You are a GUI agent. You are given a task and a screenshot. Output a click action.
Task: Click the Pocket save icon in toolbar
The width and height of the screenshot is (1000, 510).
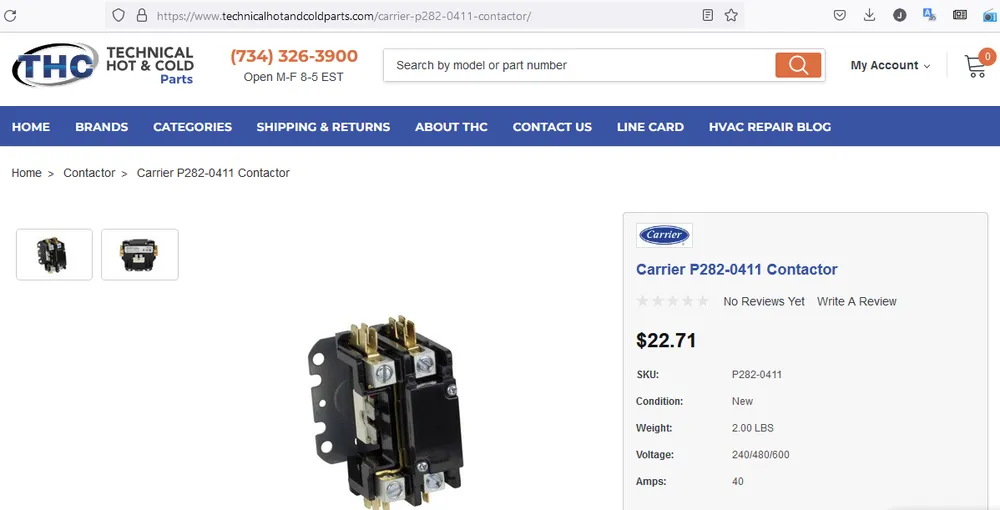tap(840, 15)
